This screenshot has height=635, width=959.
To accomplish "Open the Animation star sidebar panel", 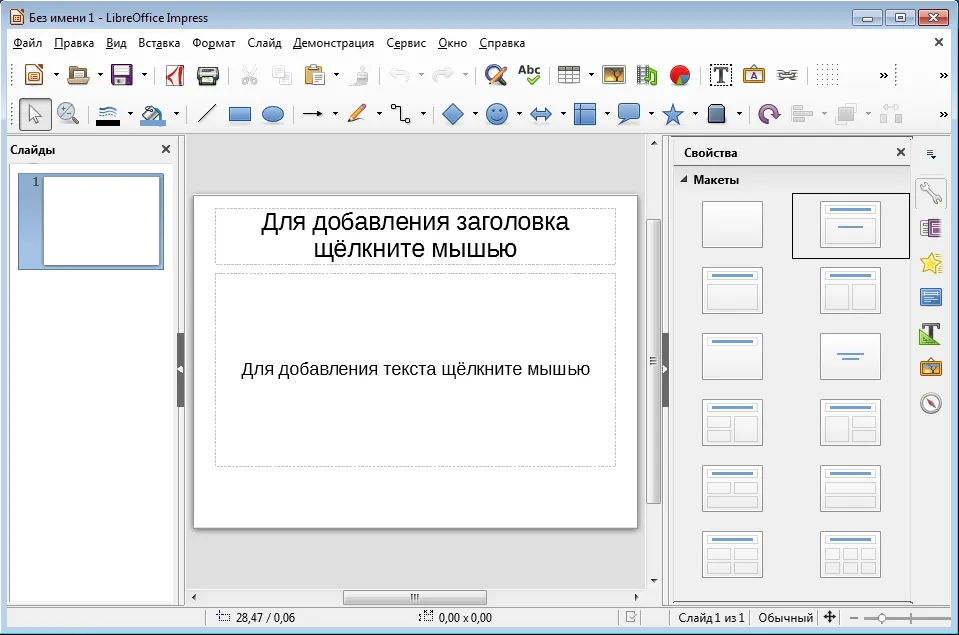I will 930,263.
